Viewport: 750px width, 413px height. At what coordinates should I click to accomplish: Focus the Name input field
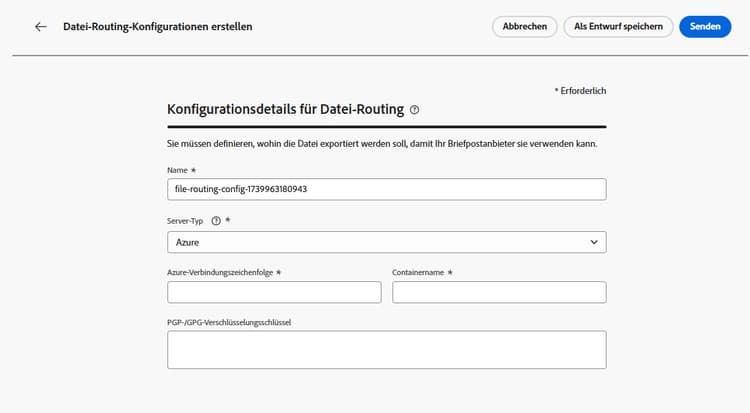(386, 189)
